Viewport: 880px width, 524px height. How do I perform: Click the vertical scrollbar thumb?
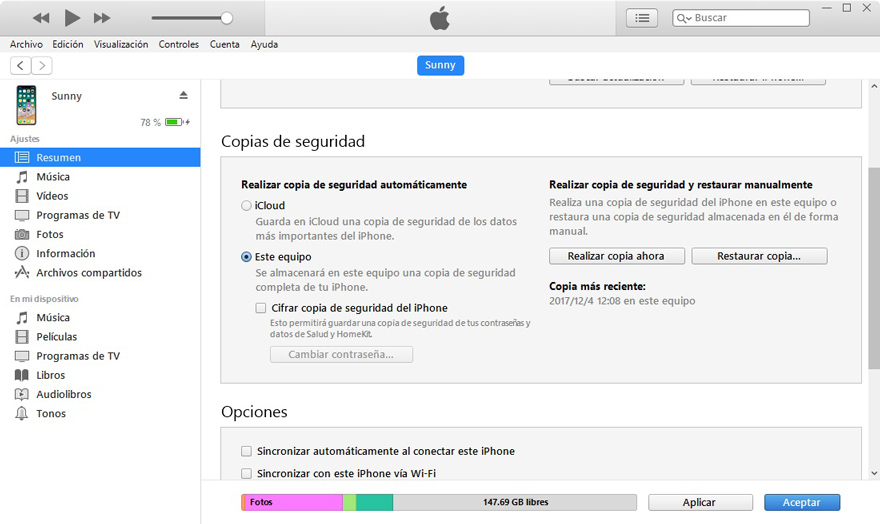tap(874, 268)
